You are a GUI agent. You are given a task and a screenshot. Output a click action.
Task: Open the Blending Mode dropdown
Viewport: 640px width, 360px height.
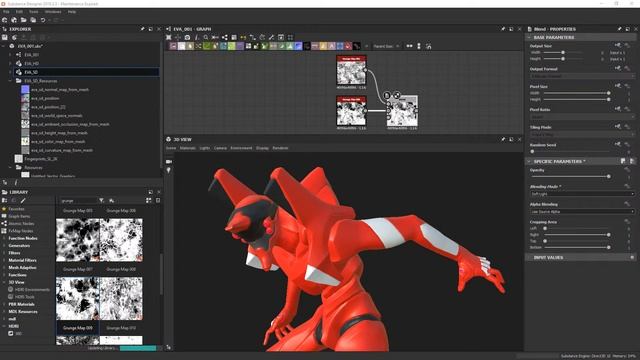pos(582,194)
